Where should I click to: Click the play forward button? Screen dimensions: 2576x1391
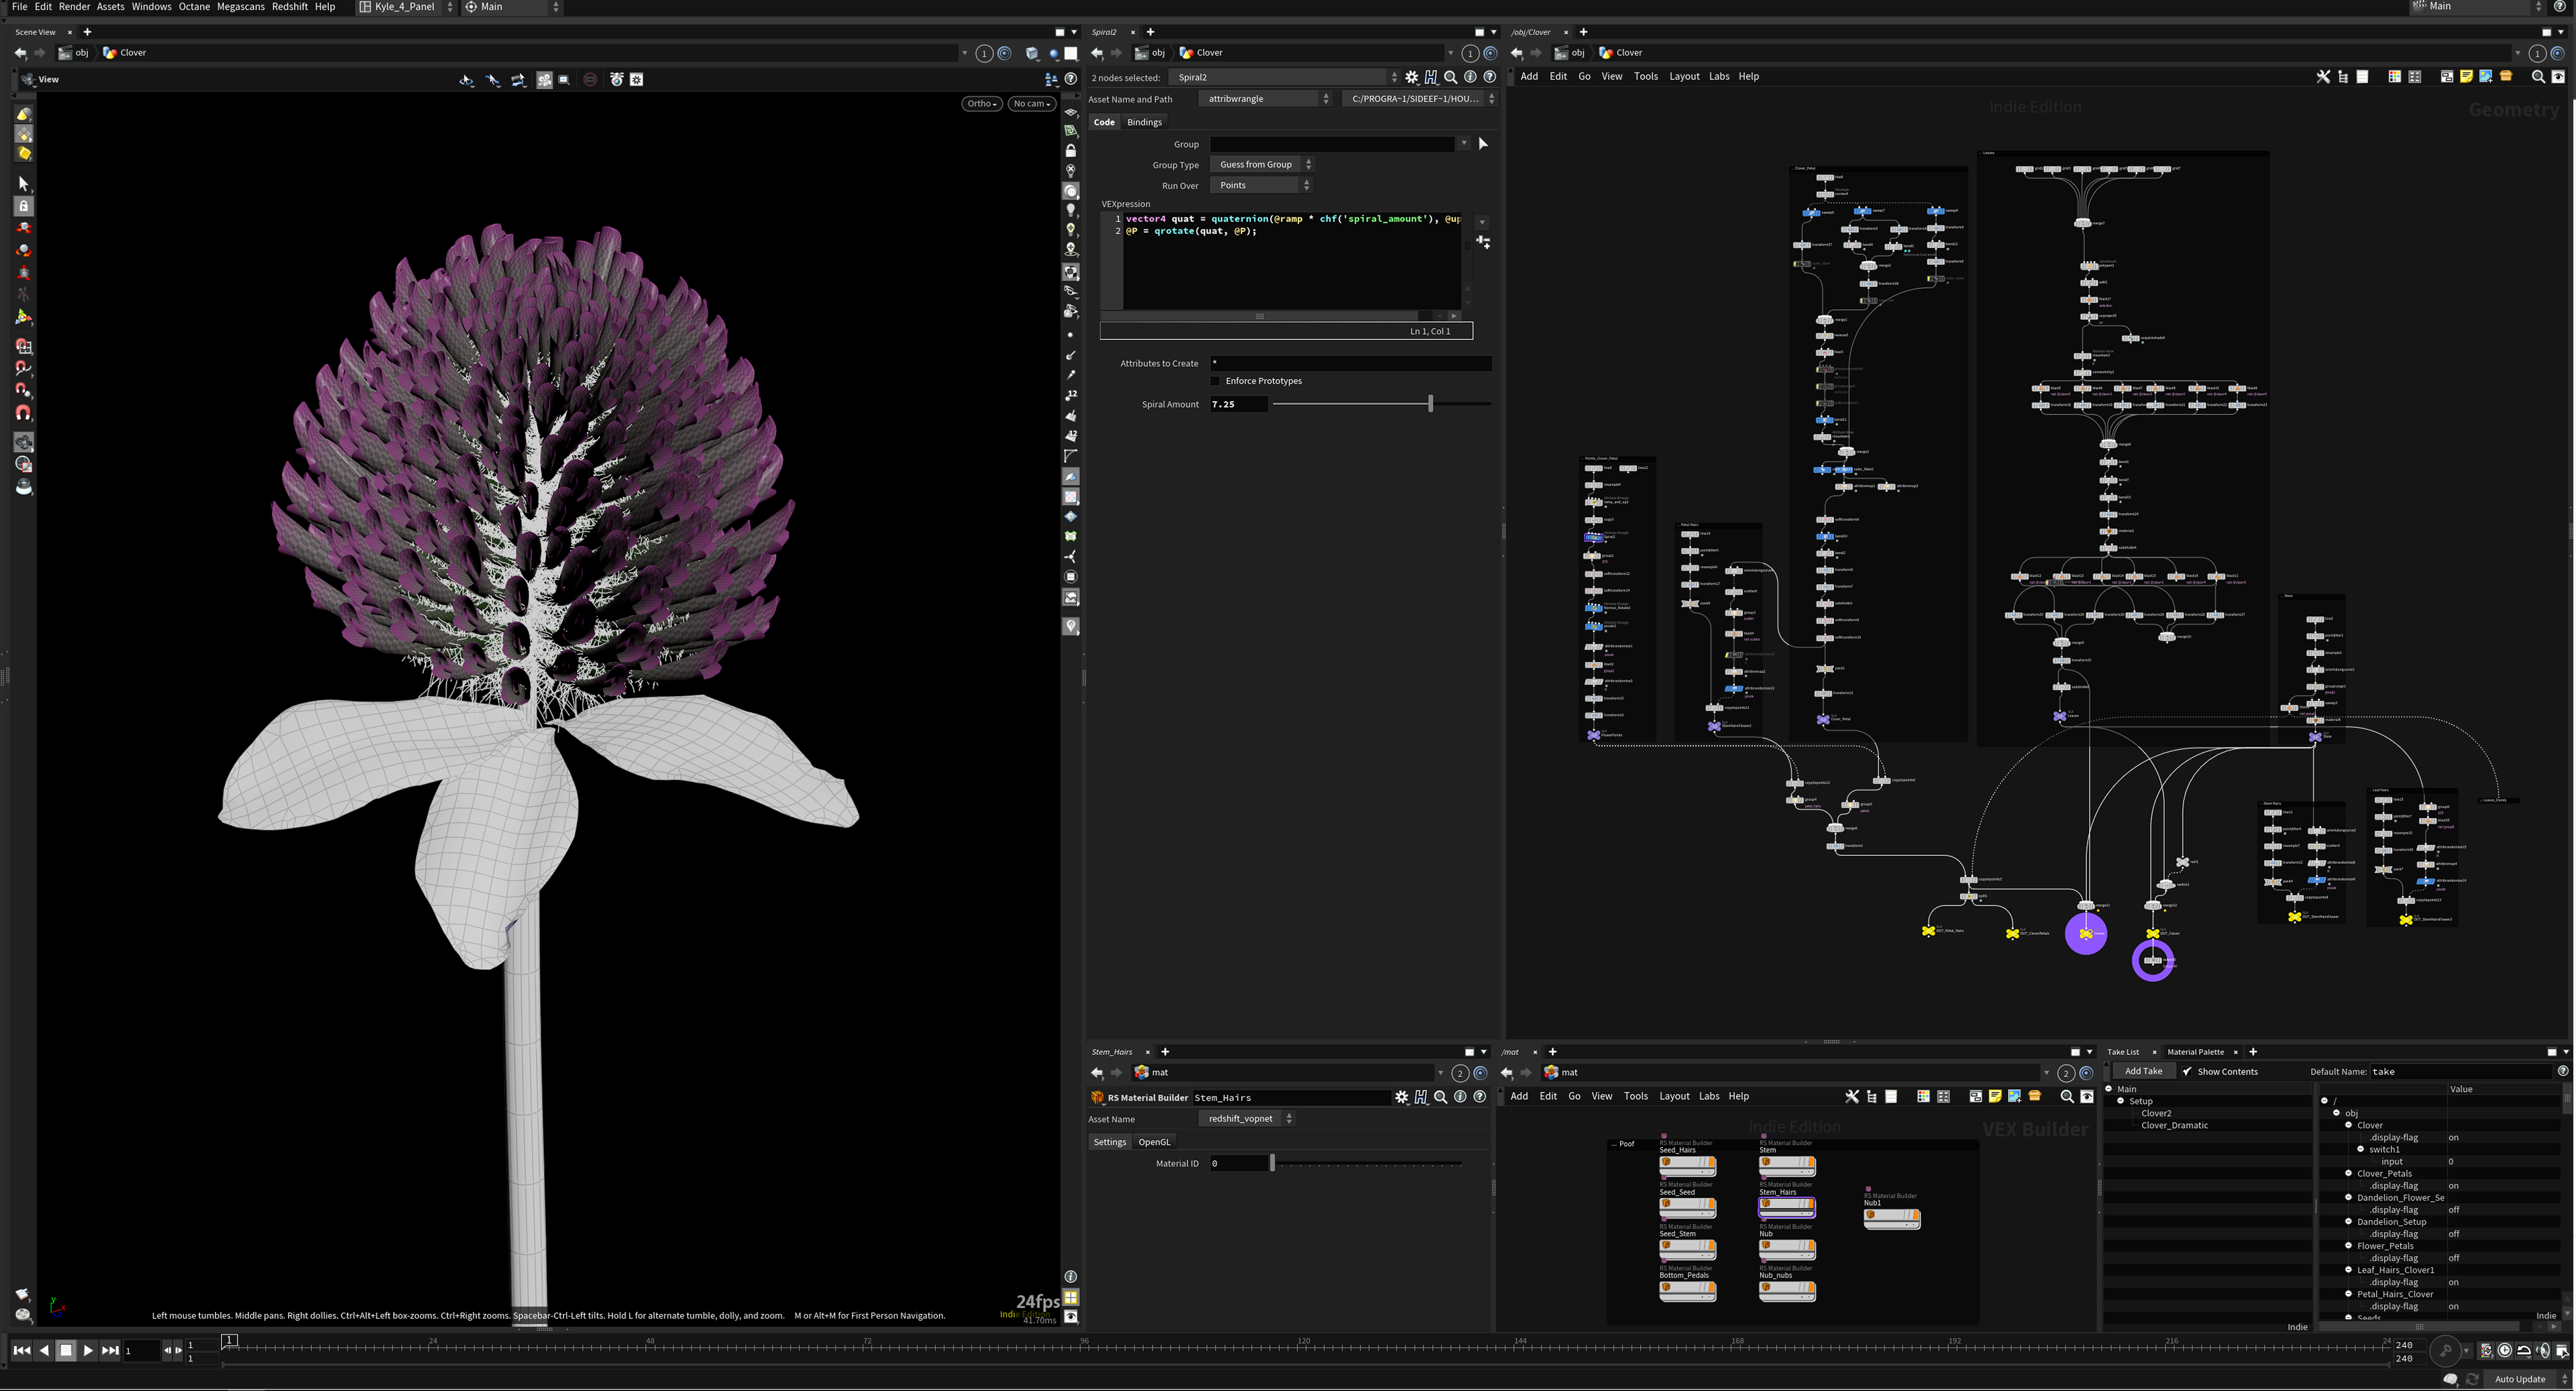[x=88, y=1351]
